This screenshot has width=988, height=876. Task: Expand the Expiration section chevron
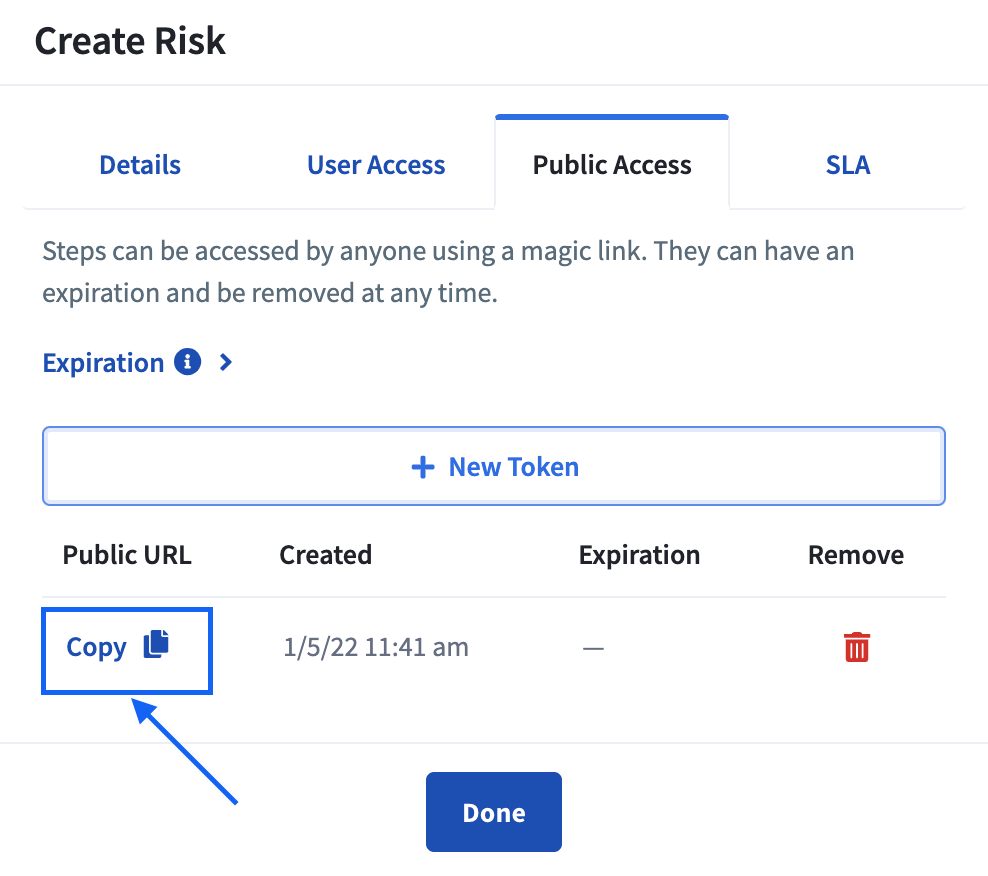click(226, 362)
